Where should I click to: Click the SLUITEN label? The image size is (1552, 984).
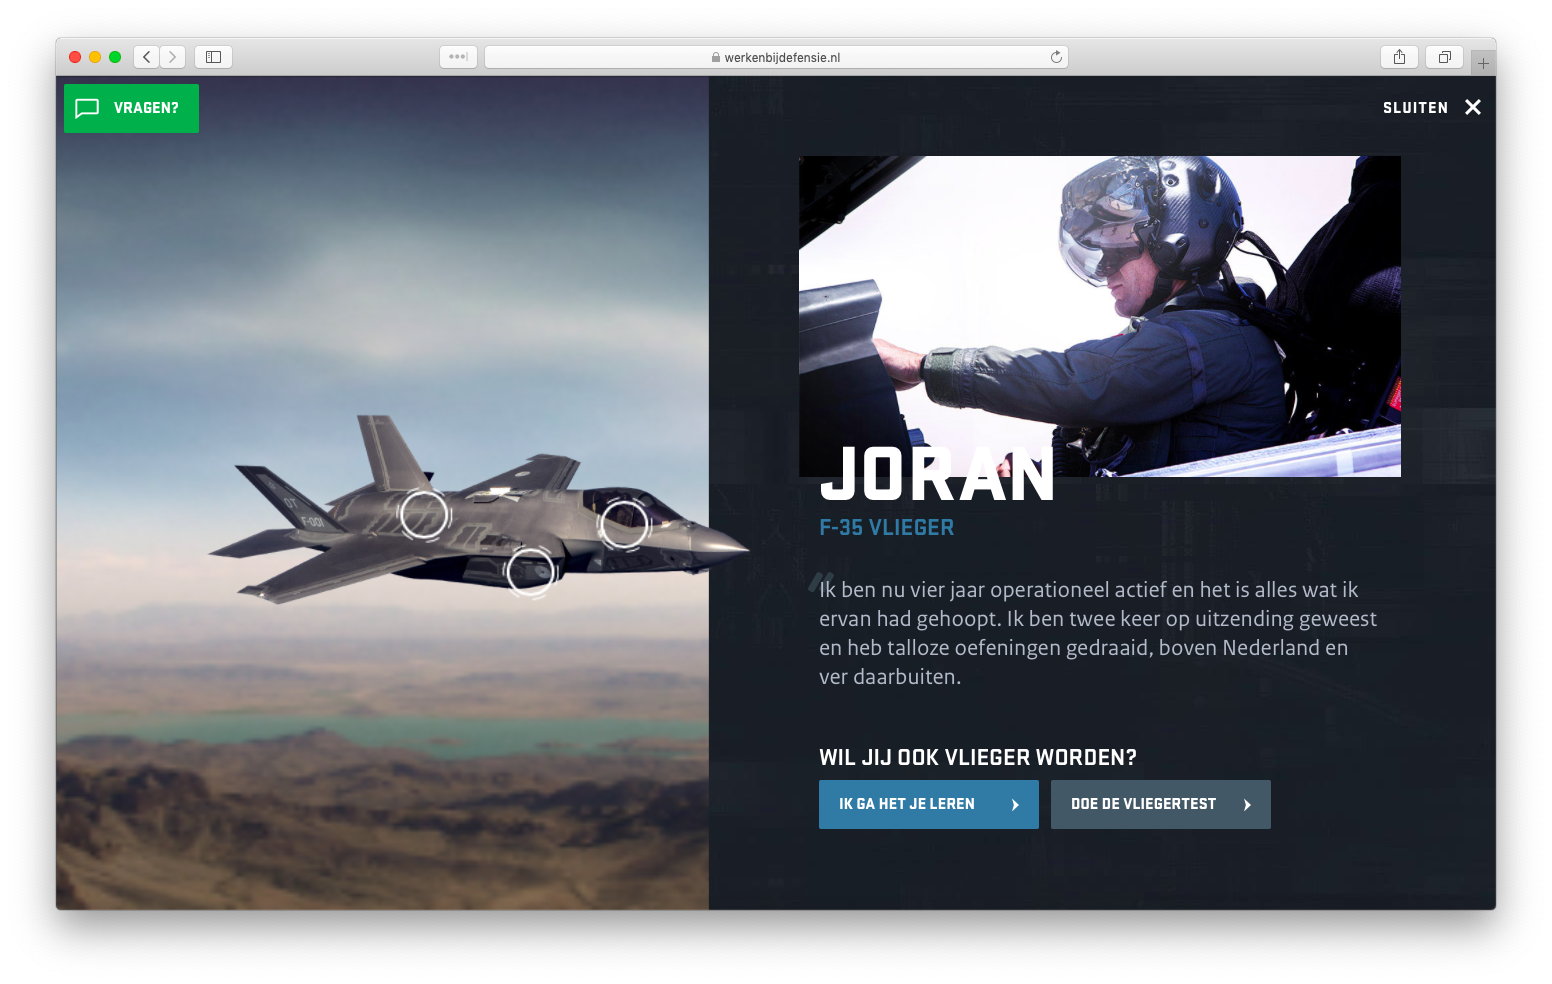[1415, 108]
